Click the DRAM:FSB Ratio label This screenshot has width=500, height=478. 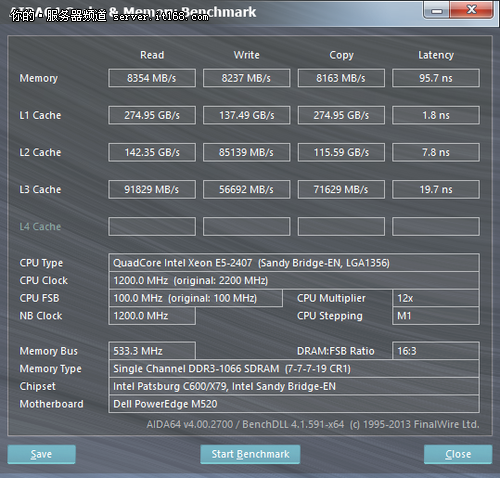pos(336,351)
